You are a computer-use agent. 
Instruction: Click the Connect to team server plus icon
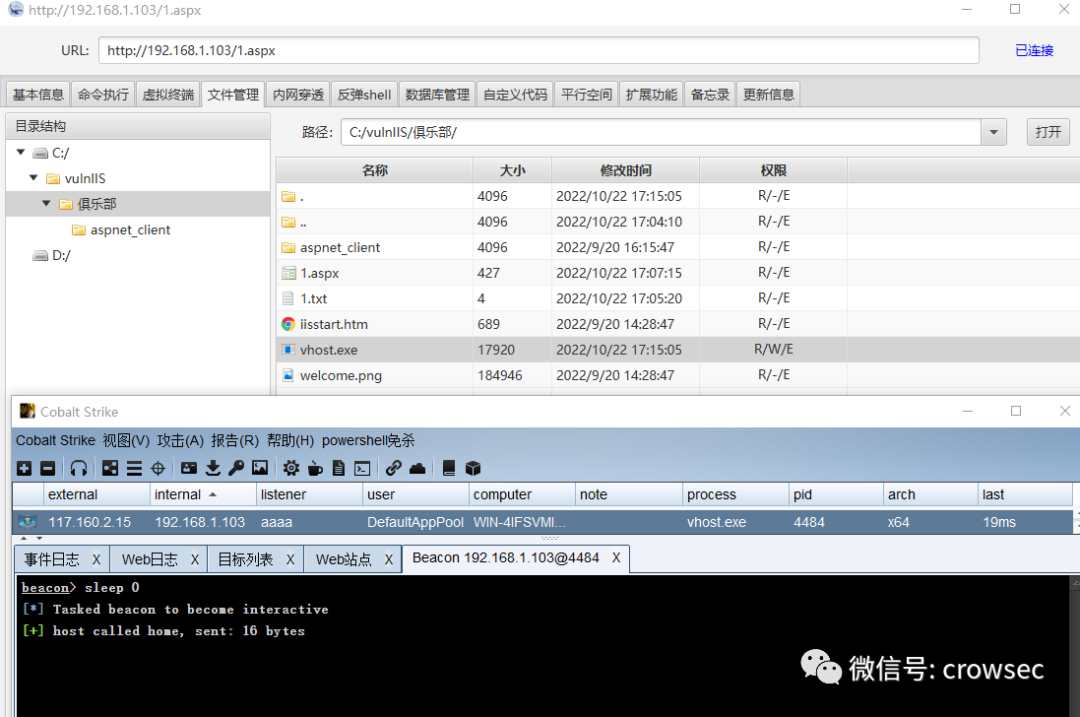click(24, 468)
